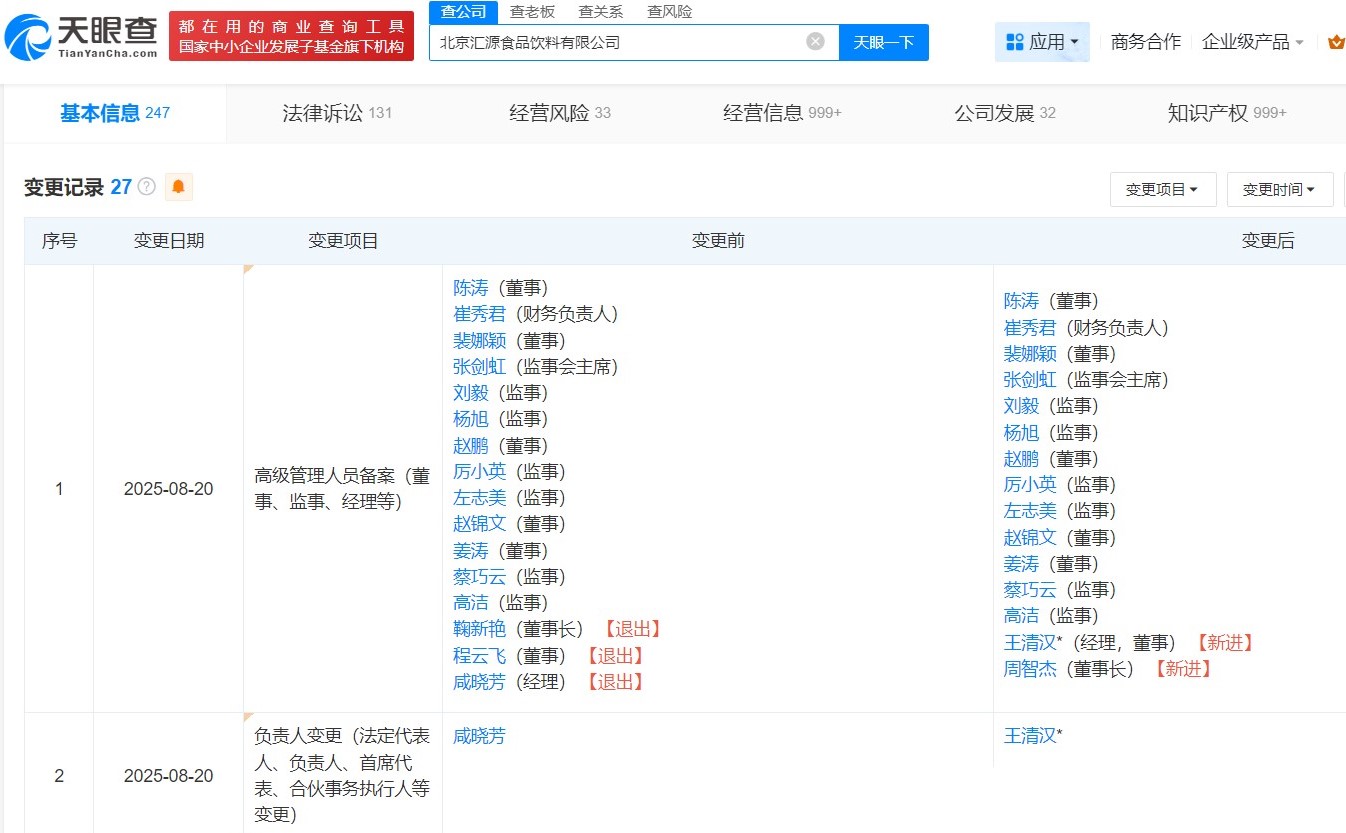Click the 天眼一下 search button
Viewport: 1346px width, 833px height.
[x=883, y=42]
